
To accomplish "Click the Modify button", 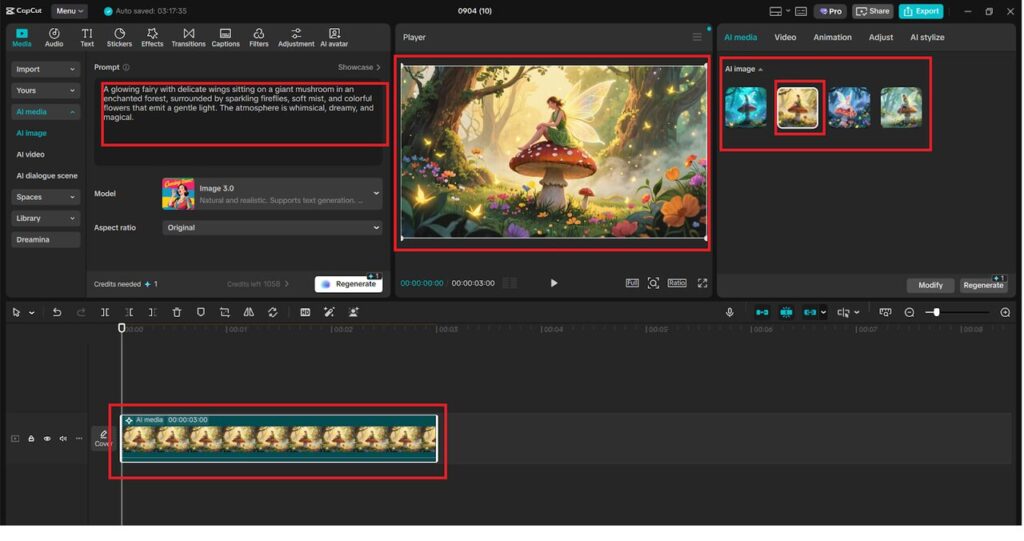I will 930,285.
